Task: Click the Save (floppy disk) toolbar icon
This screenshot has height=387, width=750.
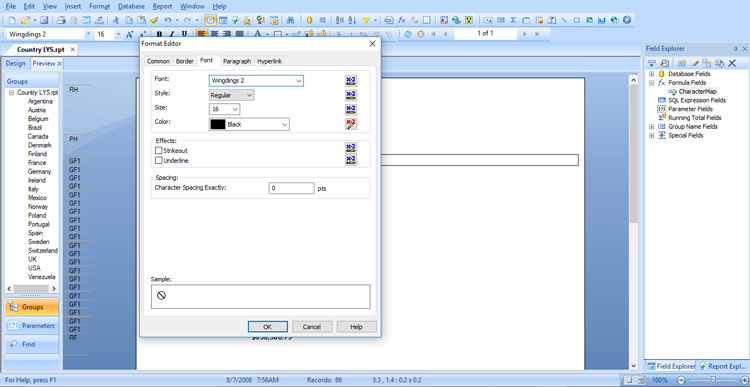Action: (x=44, y=20)
